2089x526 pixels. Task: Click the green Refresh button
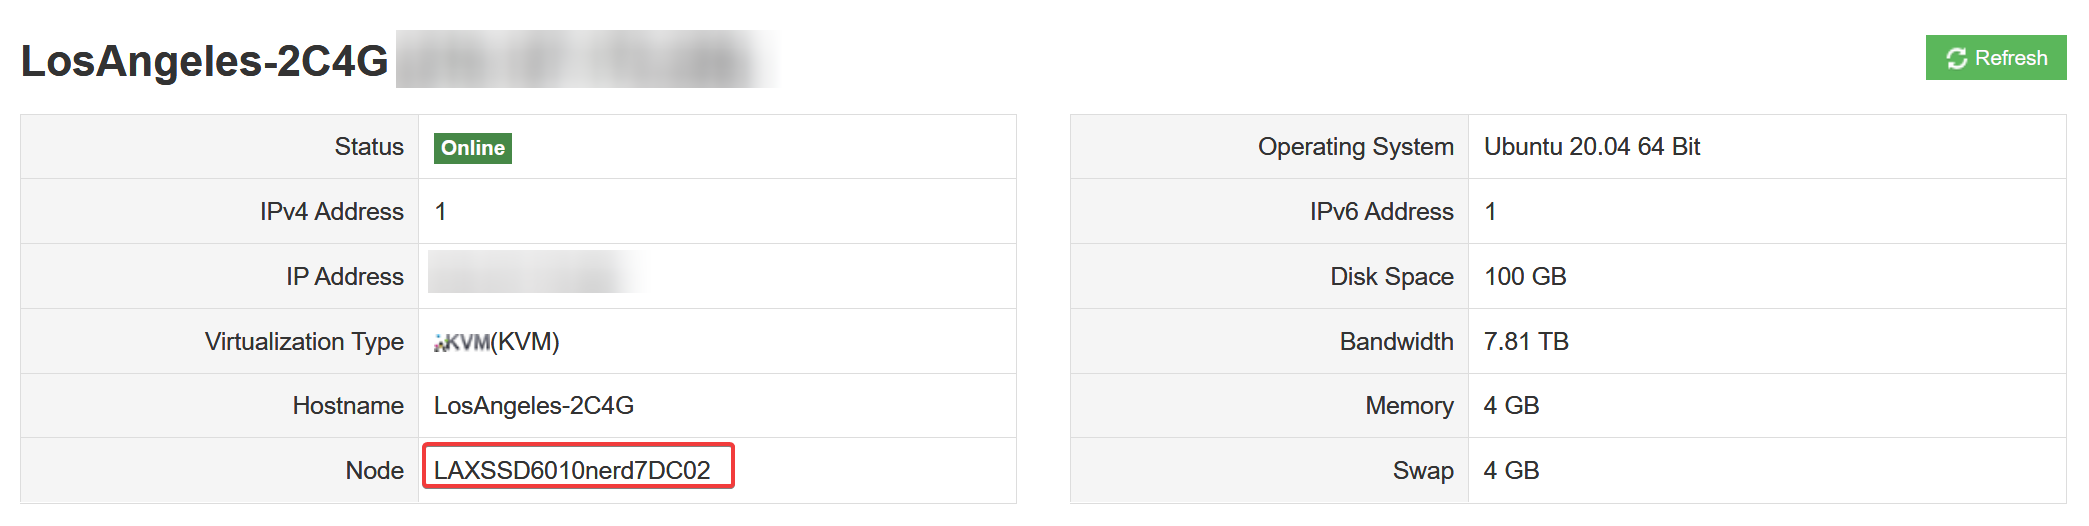[1995, 58]
